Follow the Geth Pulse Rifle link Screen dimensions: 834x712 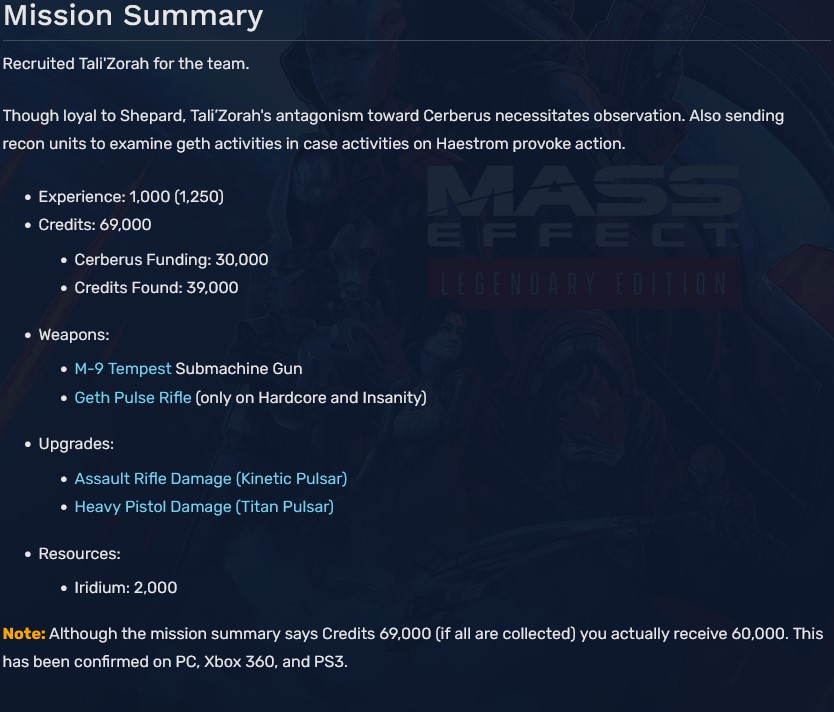(x=132, y=397)
